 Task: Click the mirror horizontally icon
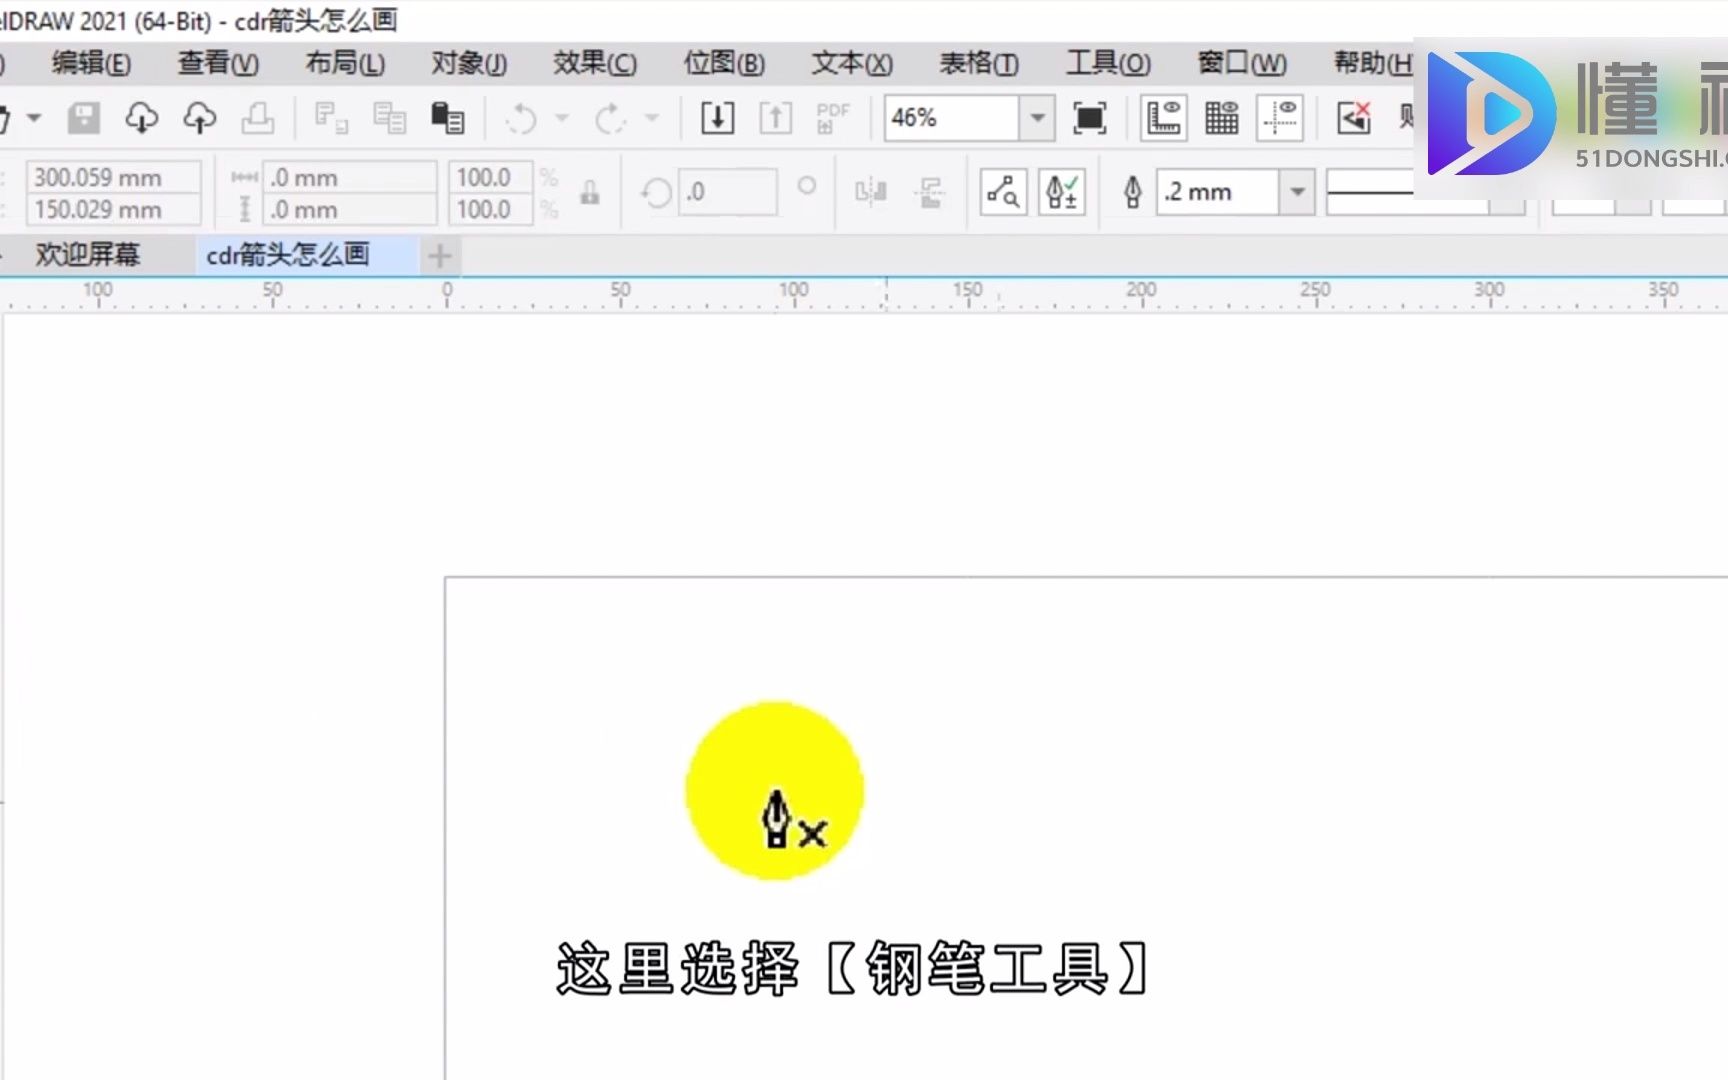(x=871, y=191)
